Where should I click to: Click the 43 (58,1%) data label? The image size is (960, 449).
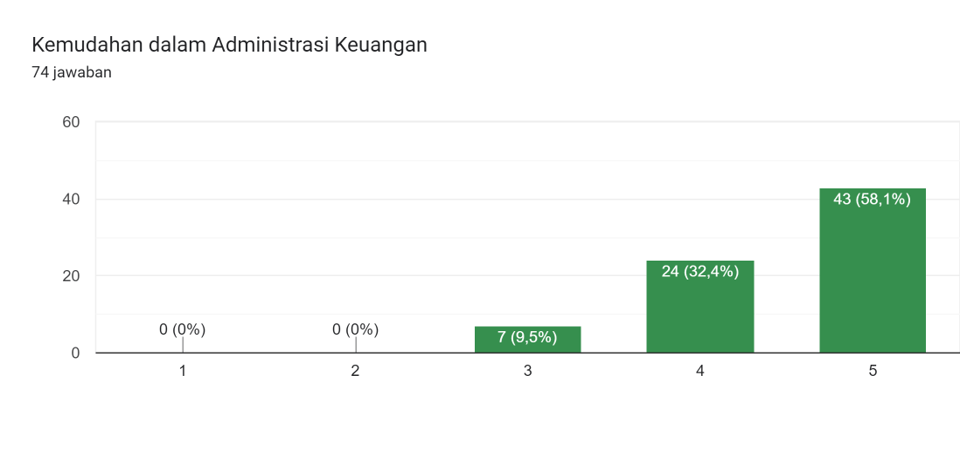click(x=872, y=199)
